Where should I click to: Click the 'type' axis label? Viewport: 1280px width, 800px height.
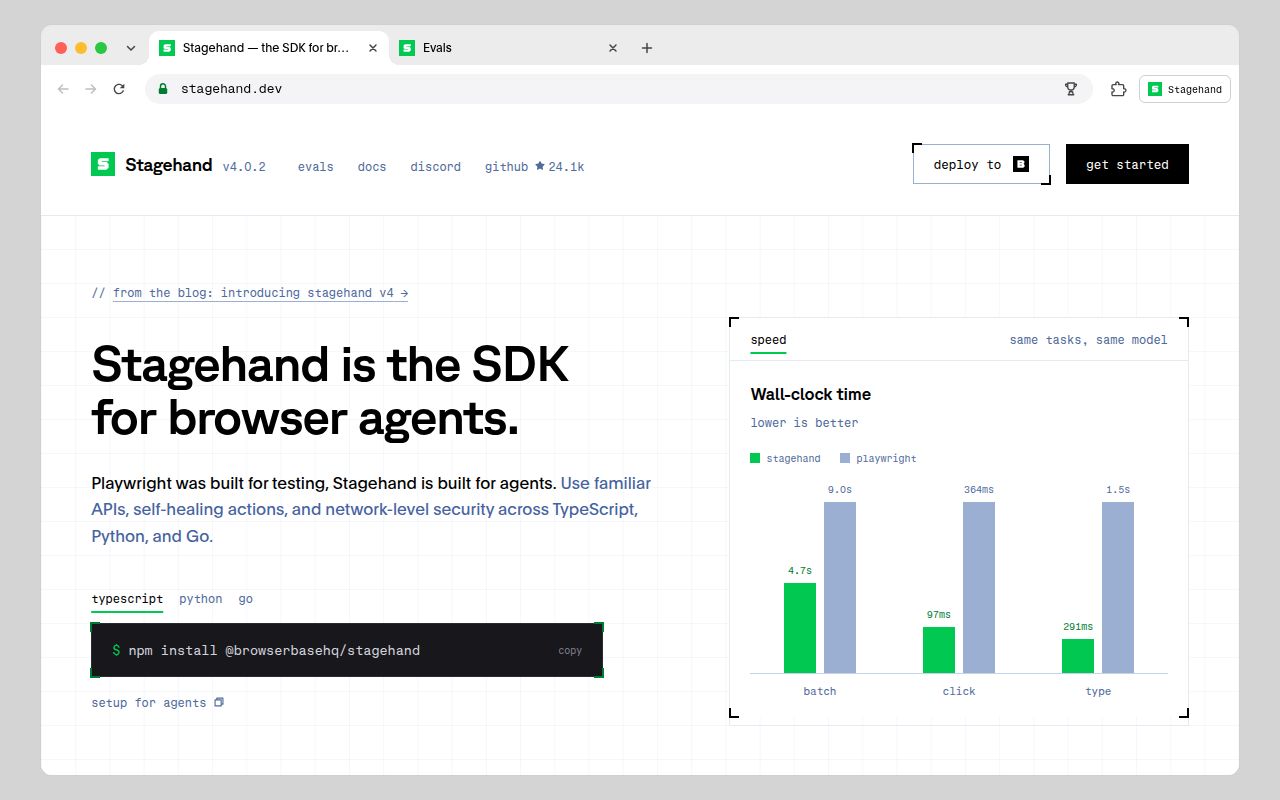click(x=1098, y=692)
